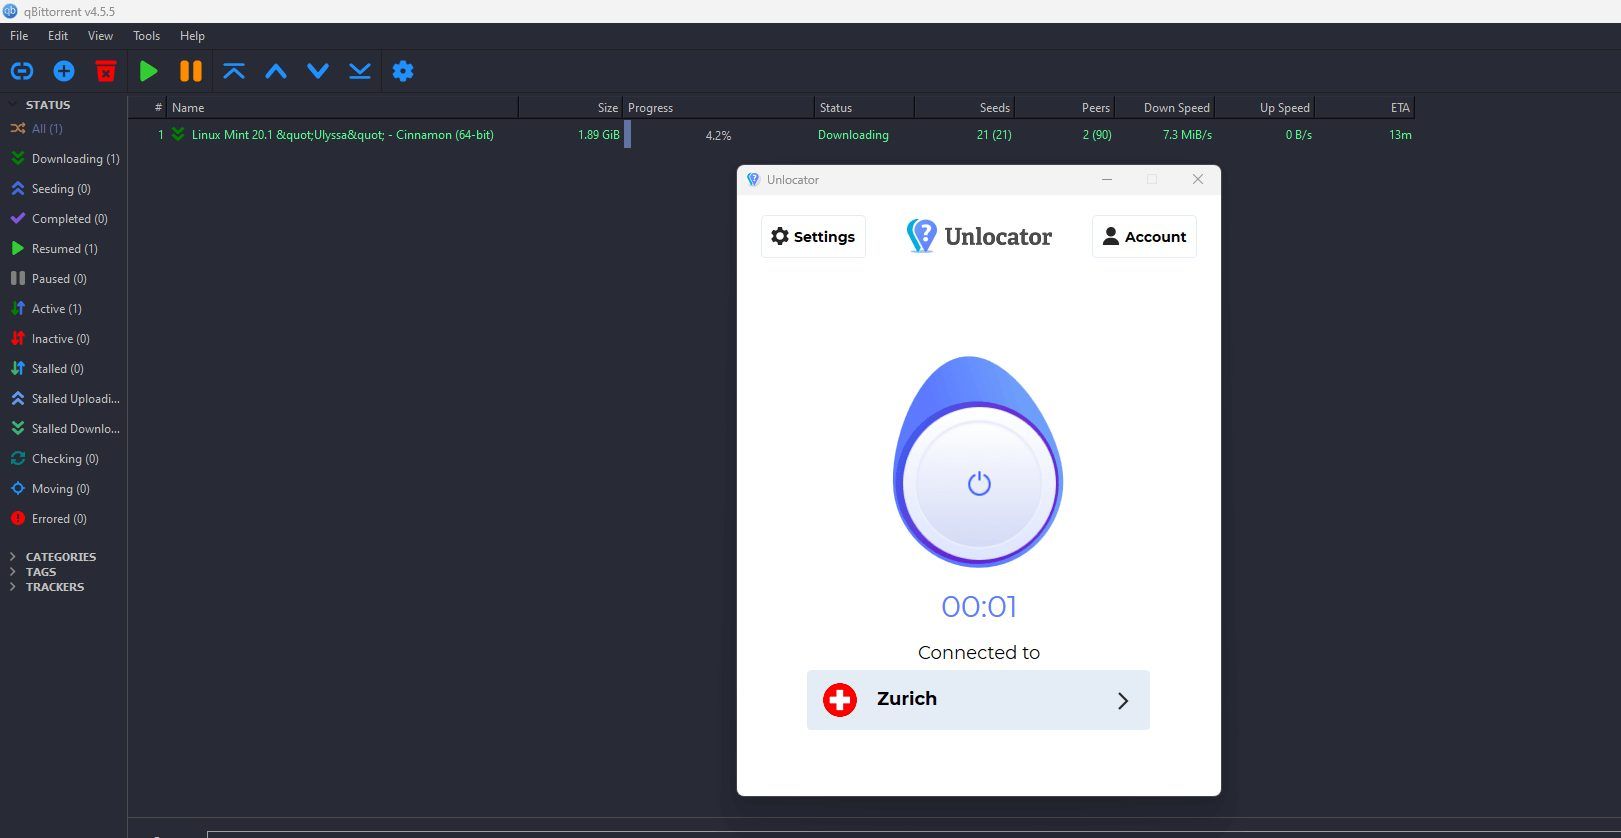Click the 13m ETA cell
Image resolution: width=1621 pixels, height=838 pixels.
coord(1400,135)
